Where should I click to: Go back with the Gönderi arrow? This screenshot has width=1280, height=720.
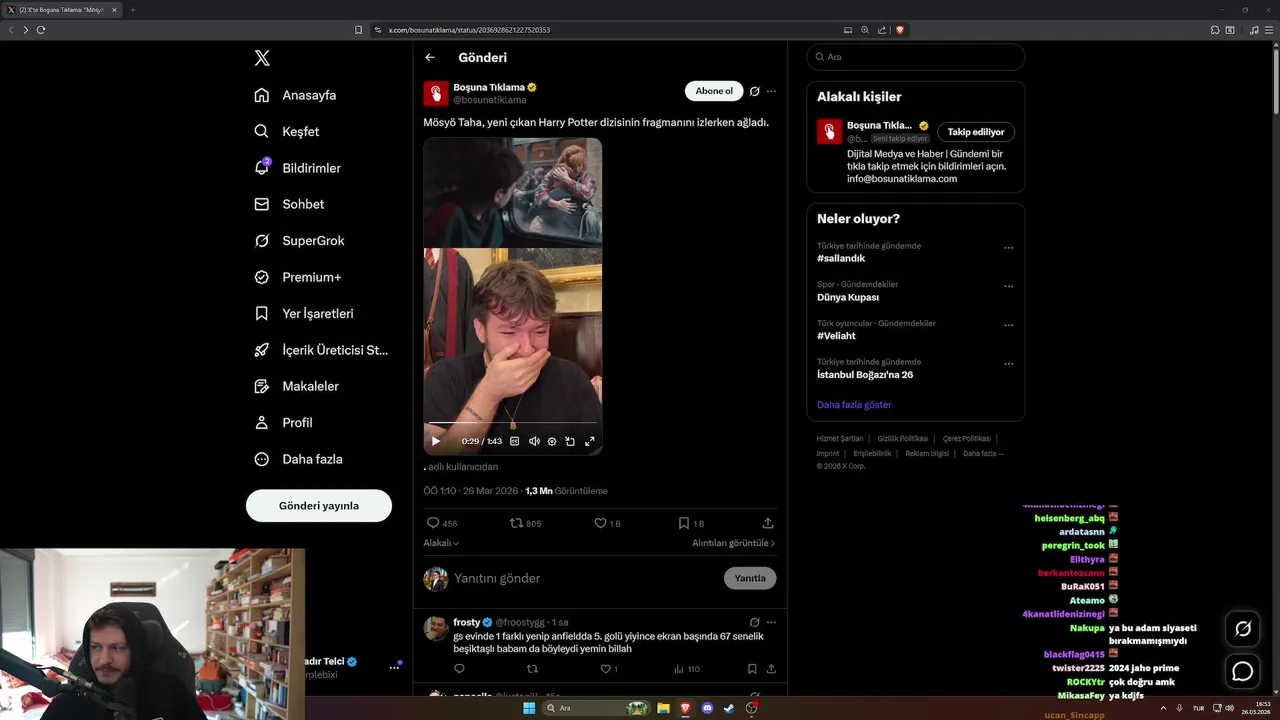[430, 57]
